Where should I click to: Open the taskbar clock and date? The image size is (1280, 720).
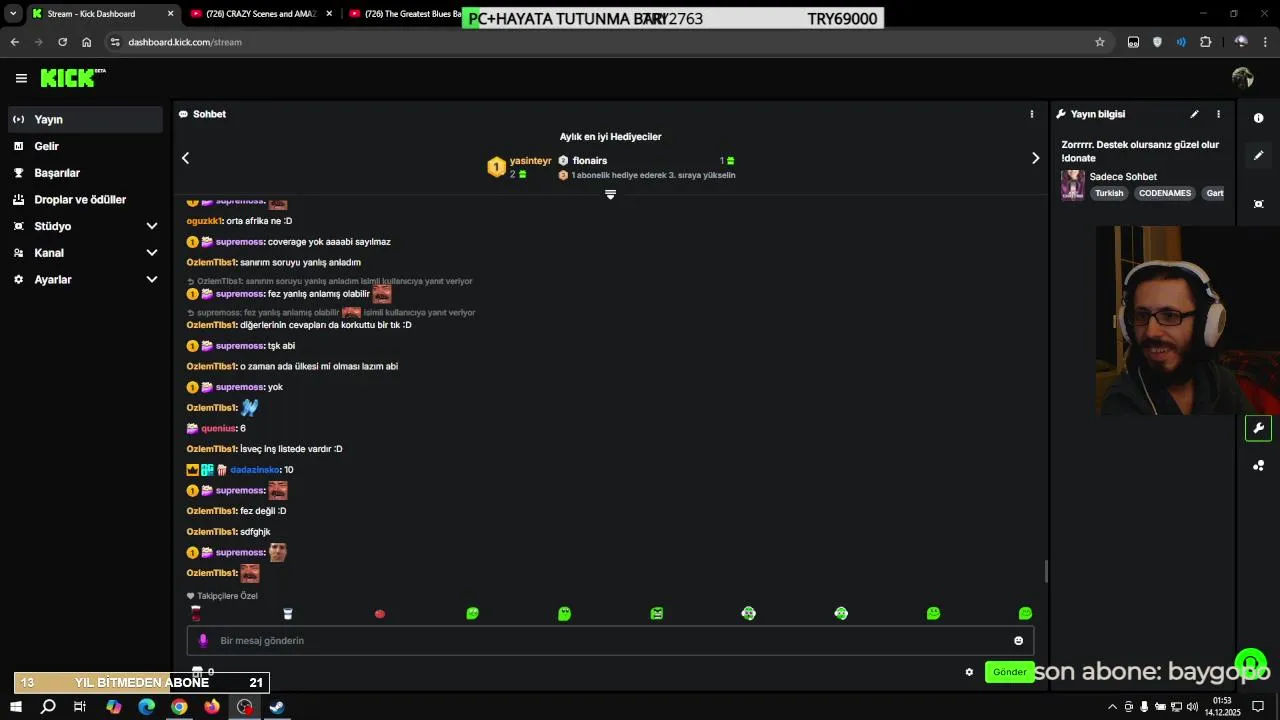(x=1222, y=707)
